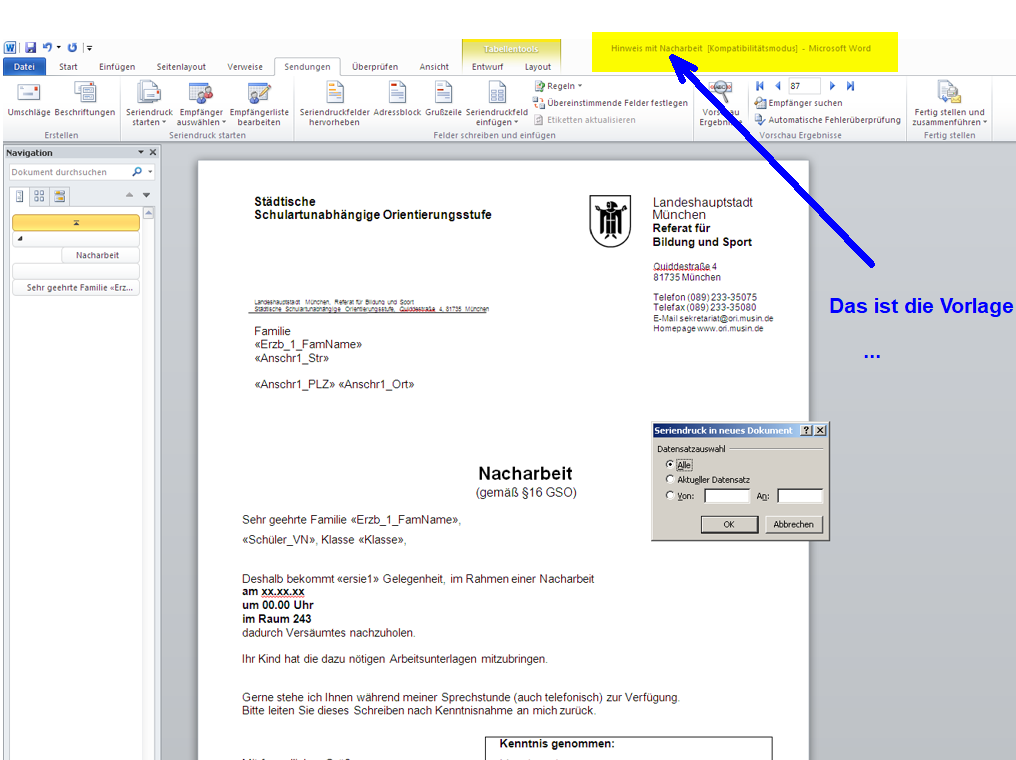Screen dimensions: 1016x760
Task: Click Empfängerliste bearbeiten icon
Action: 259,96
